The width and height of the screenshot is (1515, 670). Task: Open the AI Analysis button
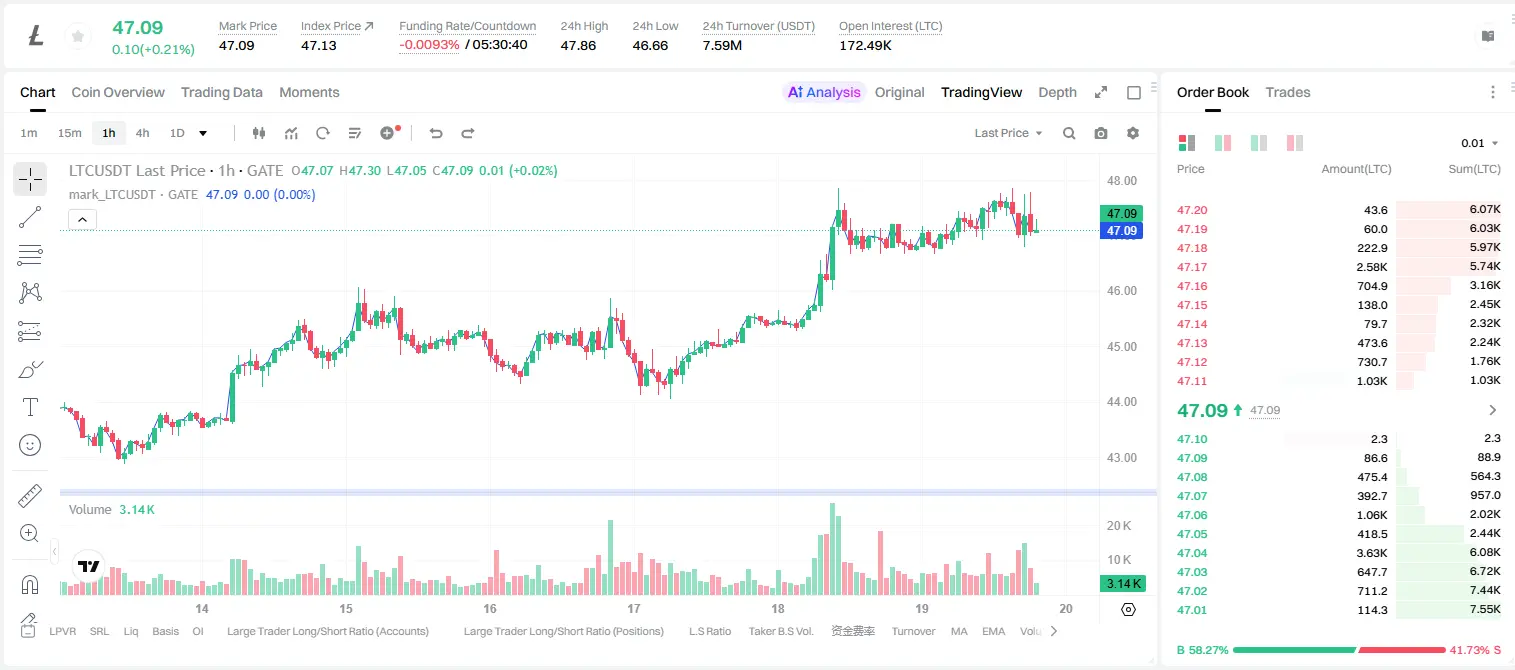pyautogui.click(x=824, y=92)
